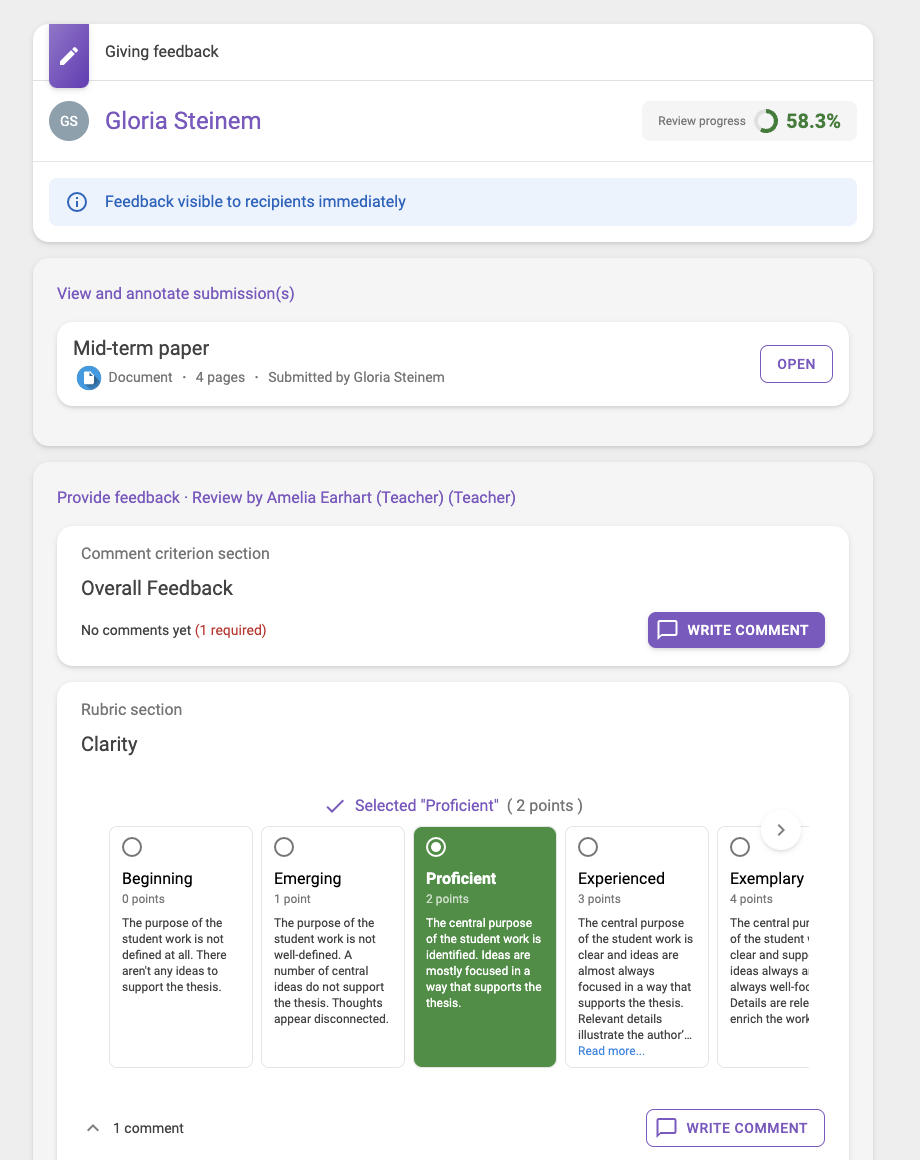Click the checkmark next to Selected Proficient
This screenshot has height=1160, width=920.
click(336, 806)
